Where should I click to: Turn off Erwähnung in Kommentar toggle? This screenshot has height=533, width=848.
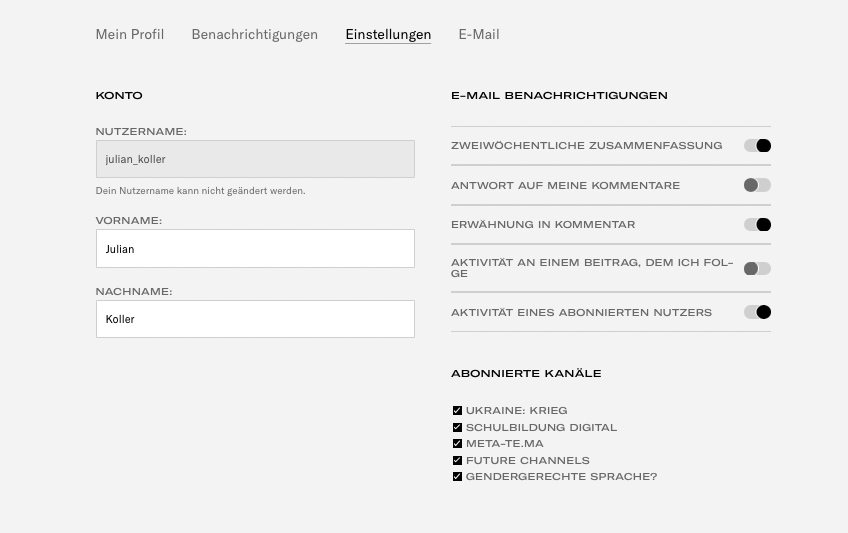tap(757, 225)
